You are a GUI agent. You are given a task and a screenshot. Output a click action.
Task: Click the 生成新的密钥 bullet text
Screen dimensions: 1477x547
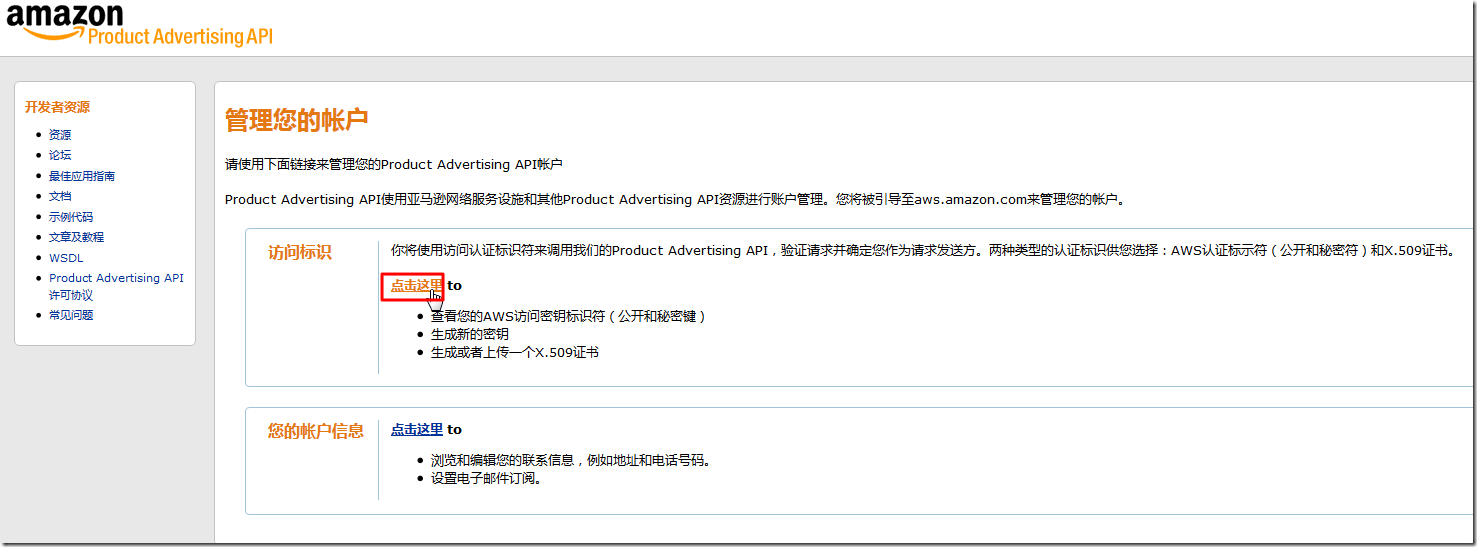pos(470,334)
